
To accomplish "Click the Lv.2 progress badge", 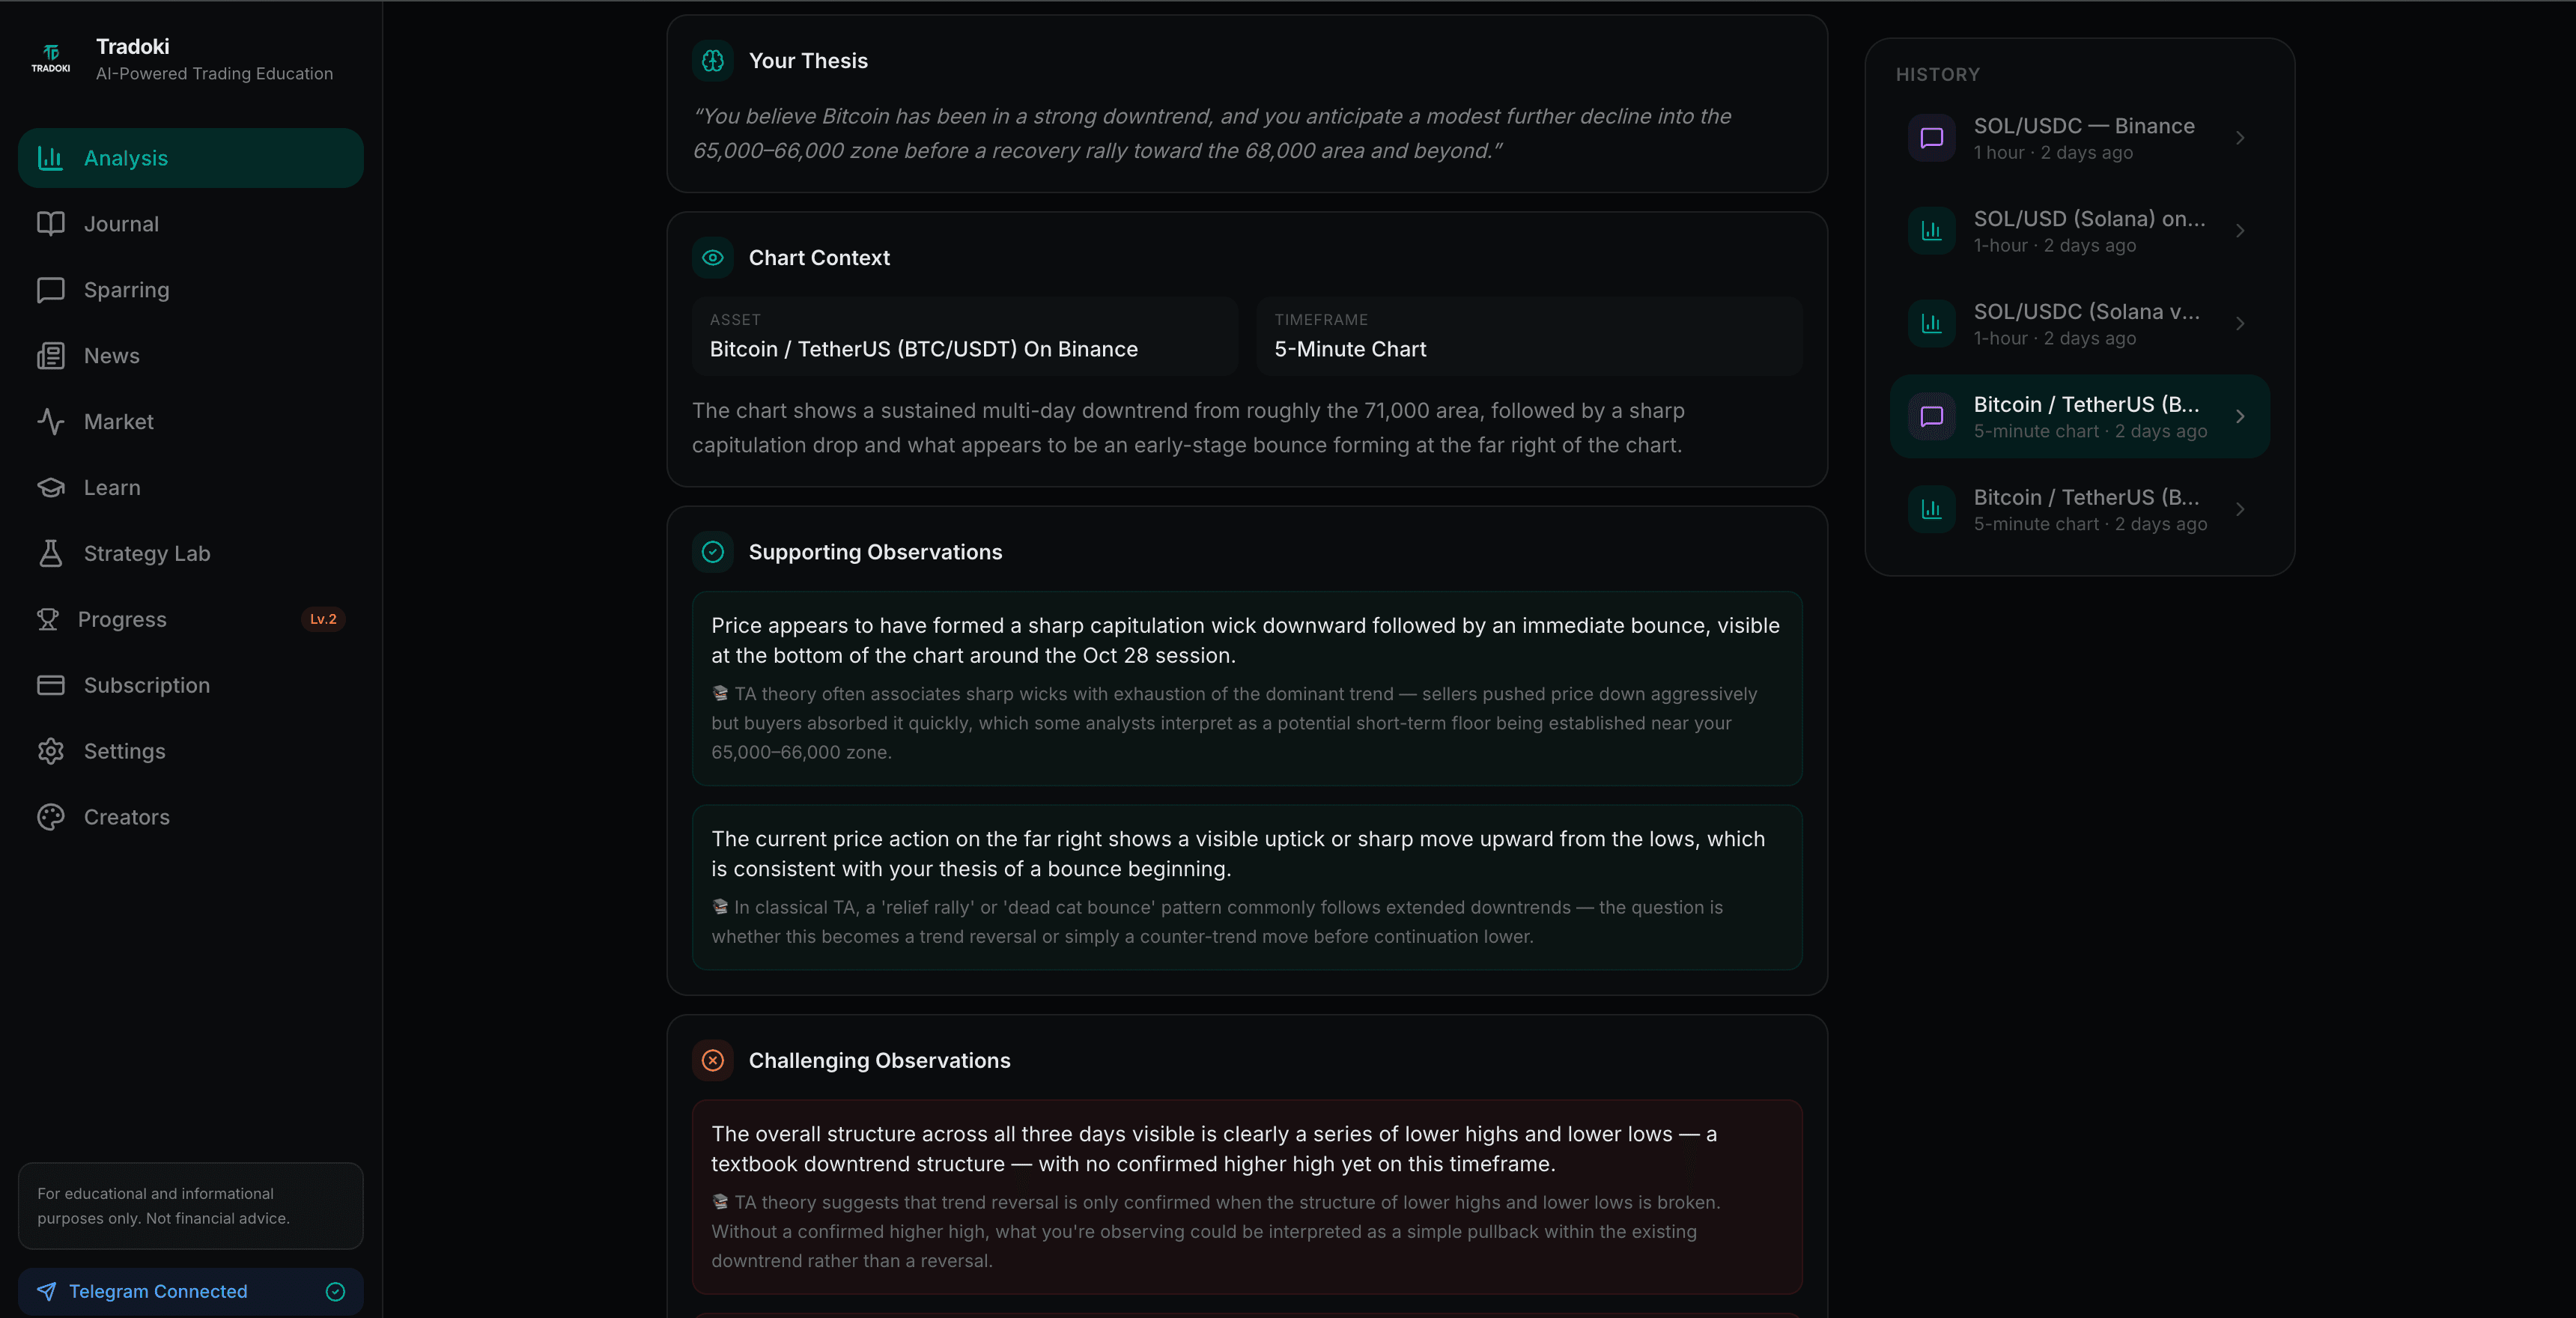I will (x=322, y=619).
